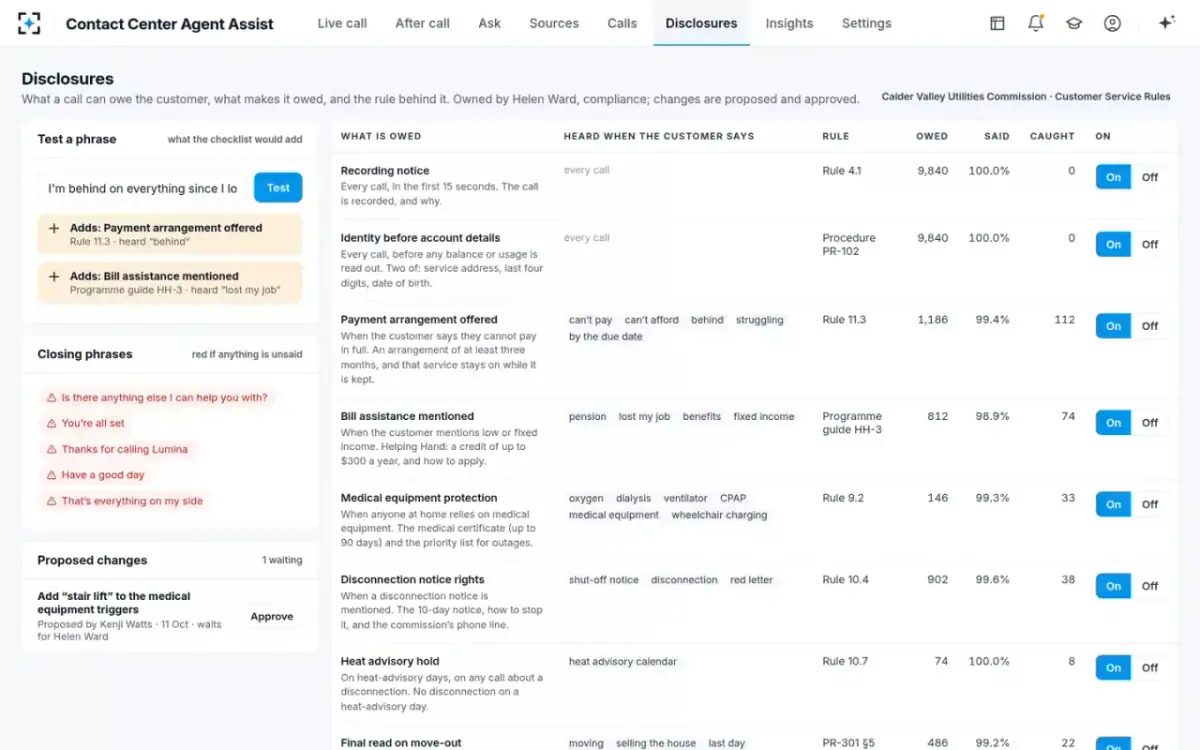
Task: Click the 'Rule 11.3' cell in Payment arrangement row
Action: coord(844,320)
